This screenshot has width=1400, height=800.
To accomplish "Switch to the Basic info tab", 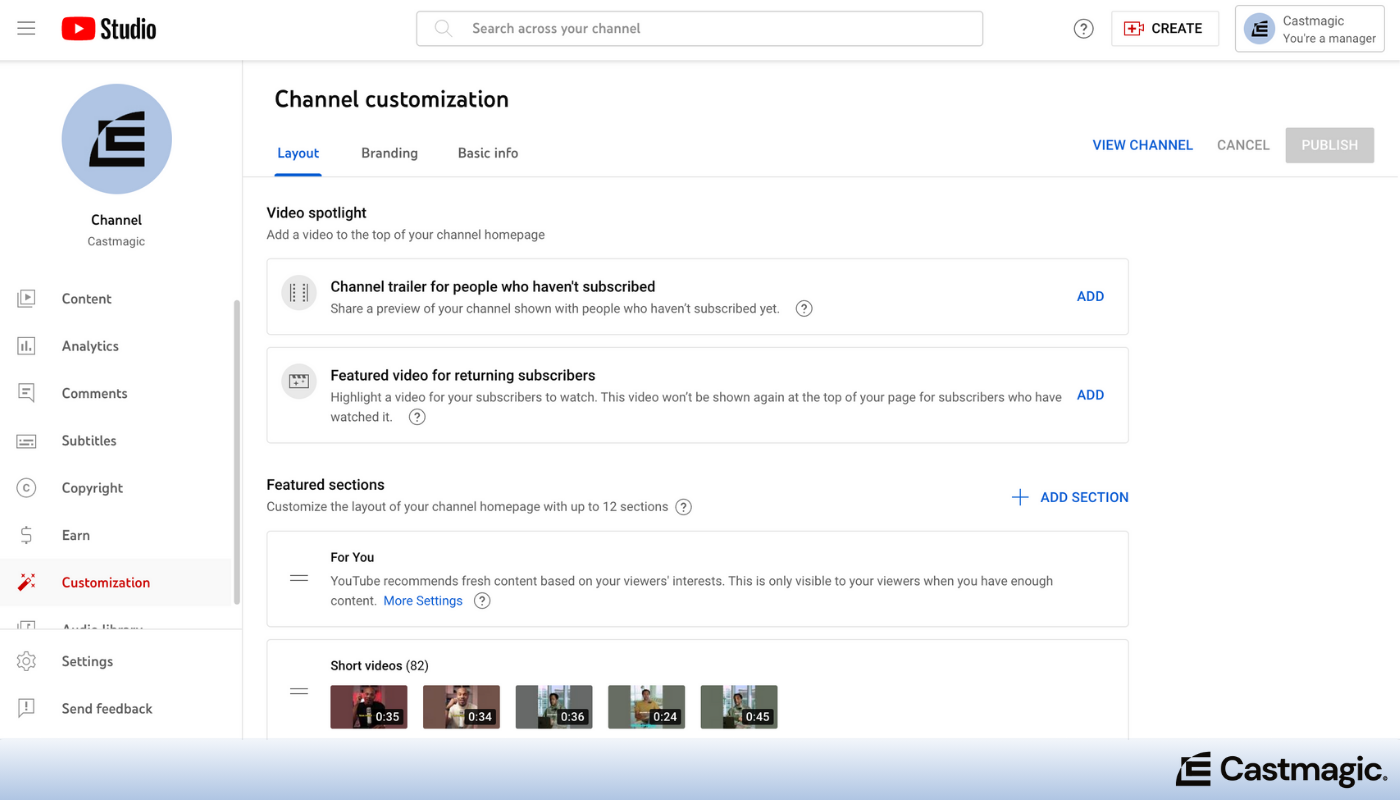I will click(x=488, y=153).
